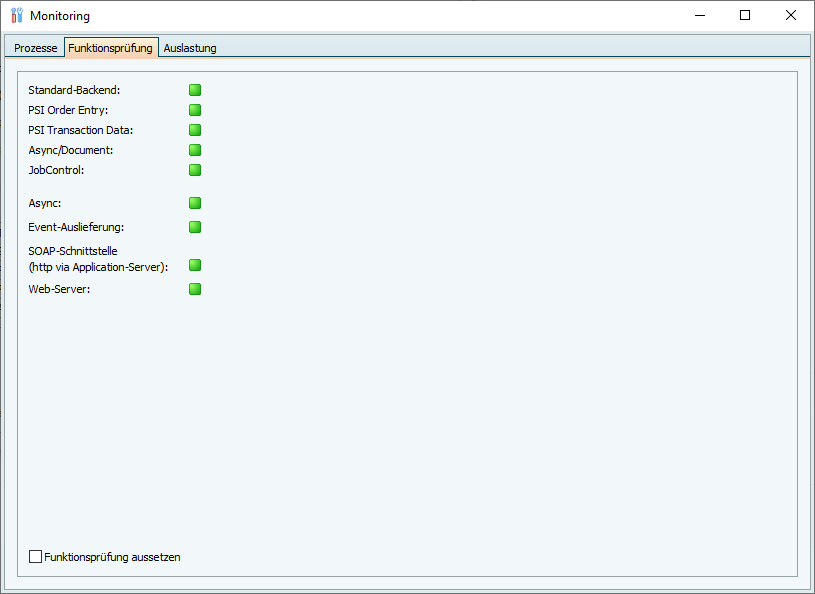
Task: Click the PSI Transaction Data status indicator
Action: click(x=195, y=130)
